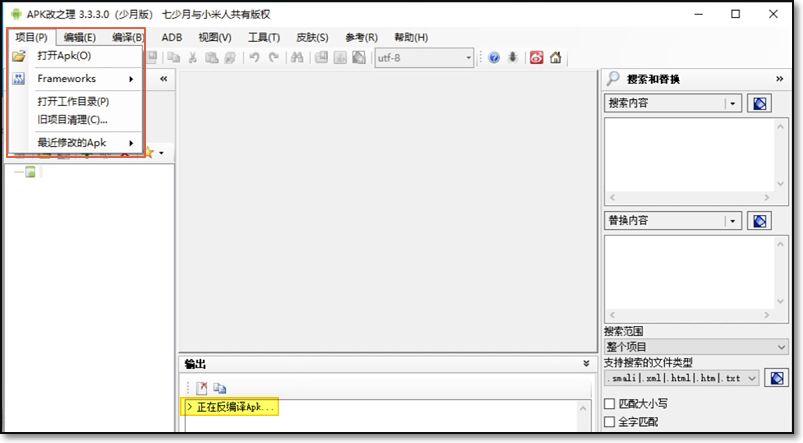
Task: Open the 帮助(H) menu
Action: coord(411,37)
